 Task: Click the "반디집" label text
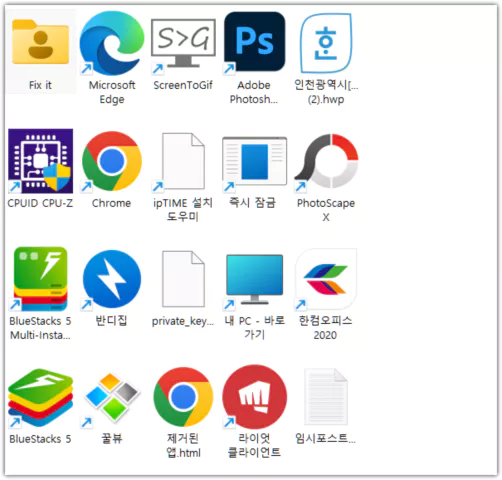point(111,320)
